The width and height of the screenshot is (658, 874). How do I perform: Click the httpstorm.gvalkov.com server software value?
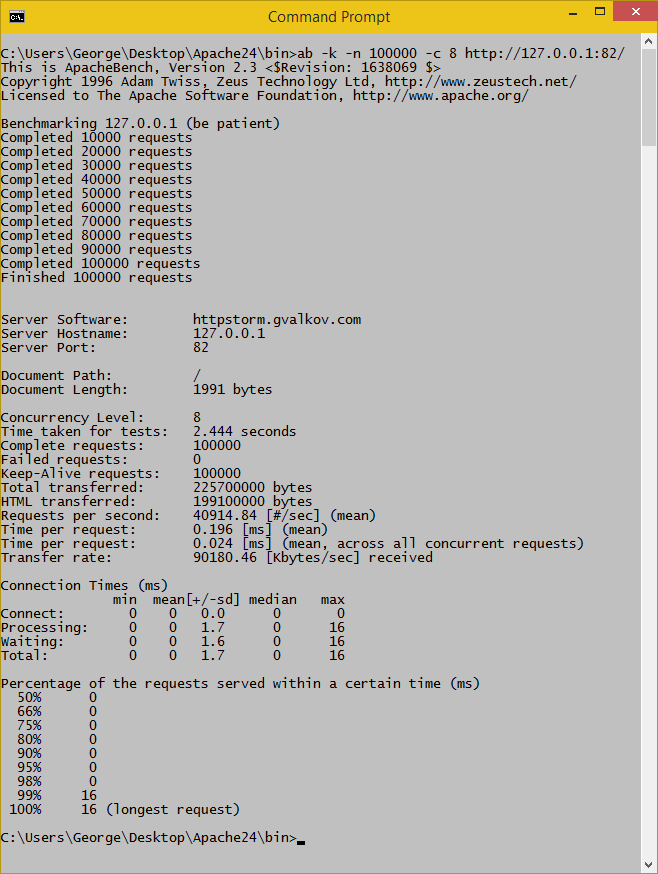point(276,320)
